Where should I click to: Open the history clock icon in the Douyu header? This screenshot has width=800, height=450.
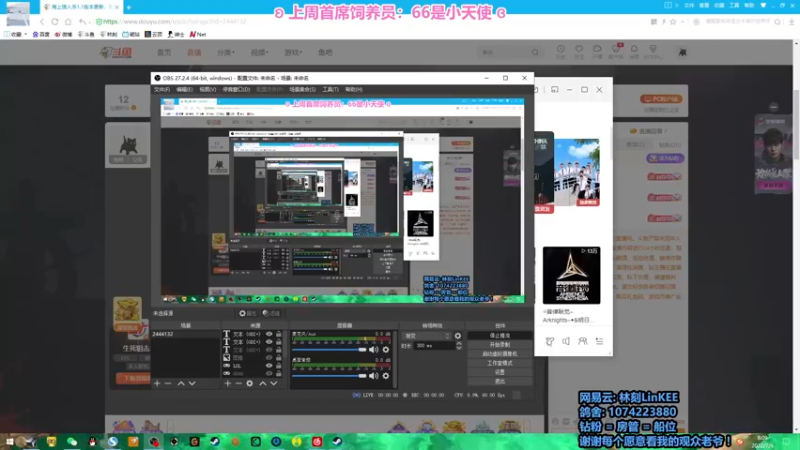(561, 49)
